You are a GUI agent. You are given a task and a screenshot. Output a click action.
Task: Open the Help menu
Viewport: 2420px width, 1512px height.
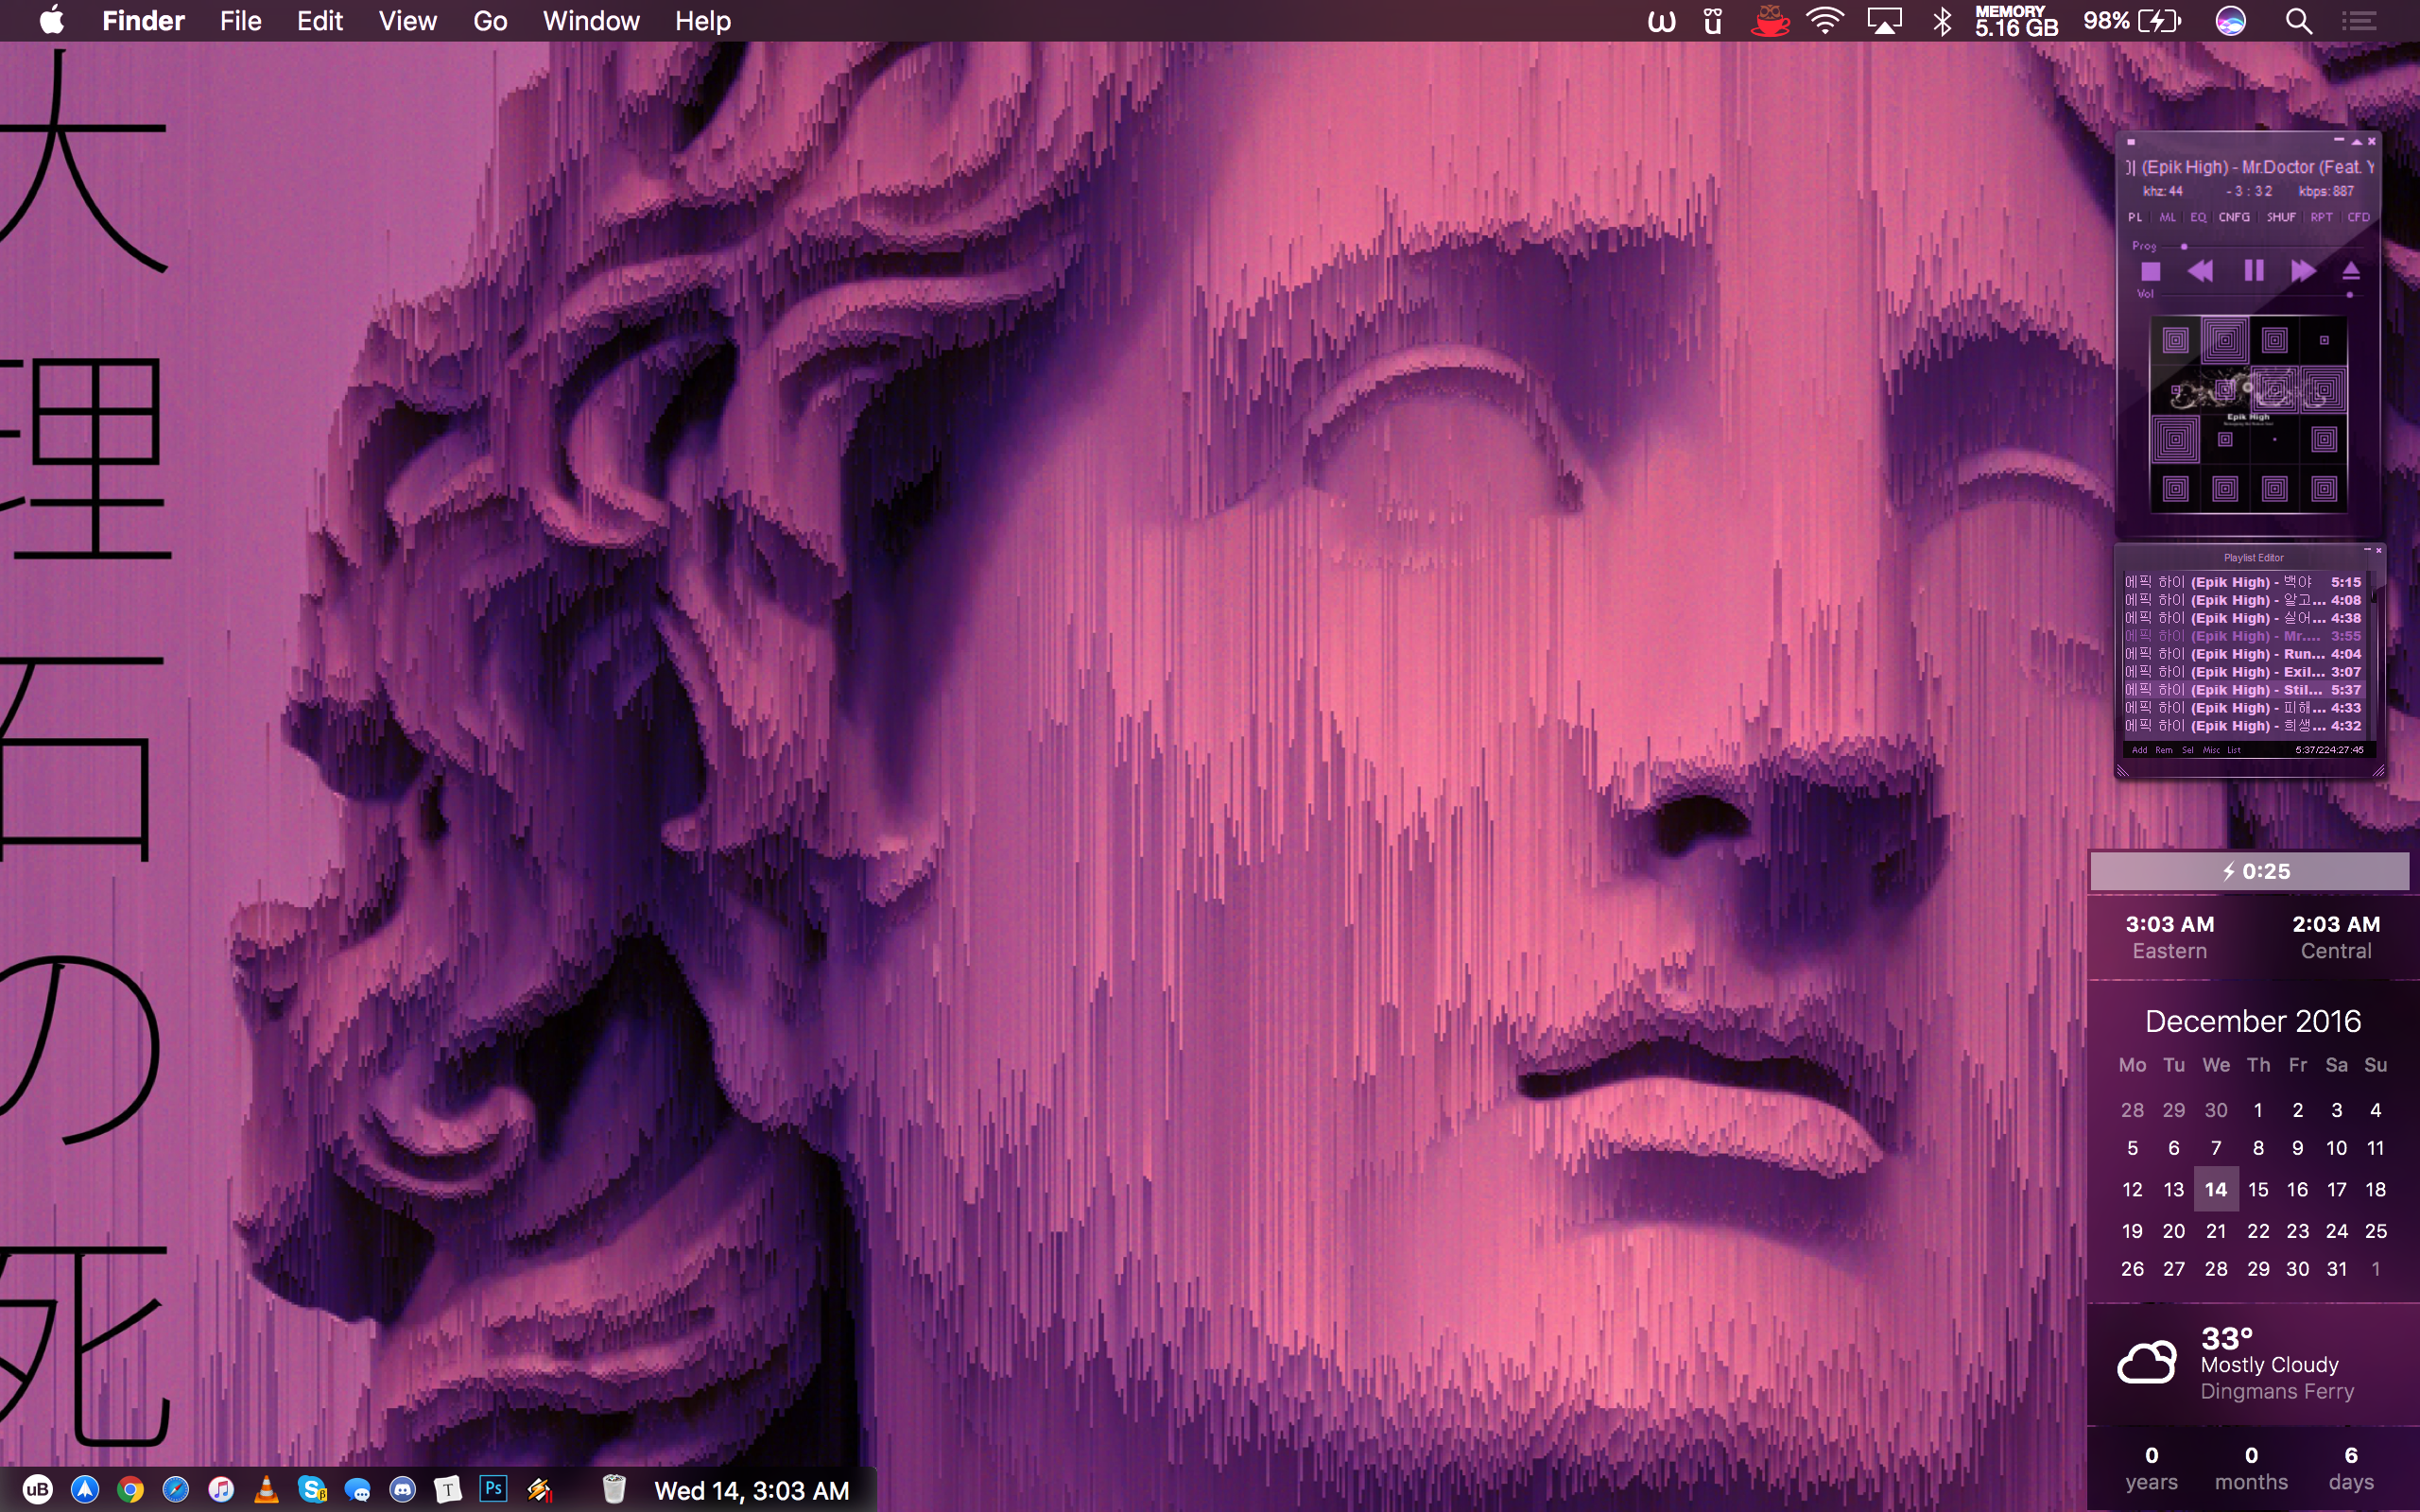tap(703, 21)
